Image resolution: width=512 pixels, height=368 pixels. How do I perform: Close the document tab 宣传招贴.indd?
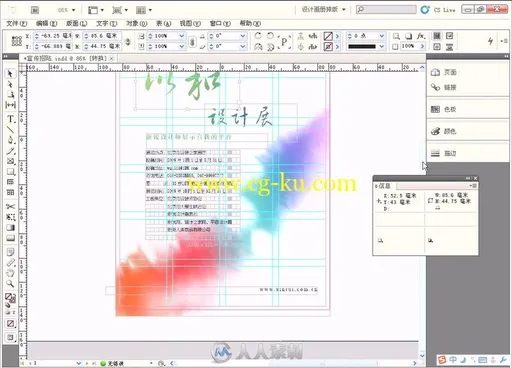tap(112, 58)
